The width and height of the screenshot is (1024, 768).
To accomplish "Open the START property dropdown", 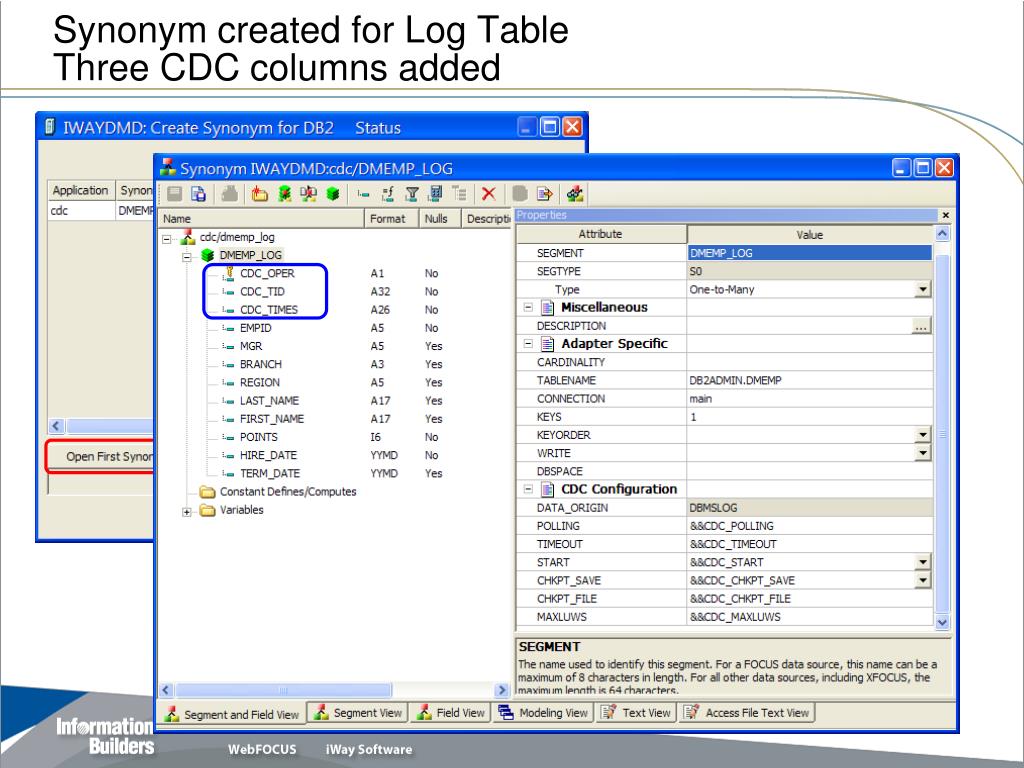I will coord(922,563).
